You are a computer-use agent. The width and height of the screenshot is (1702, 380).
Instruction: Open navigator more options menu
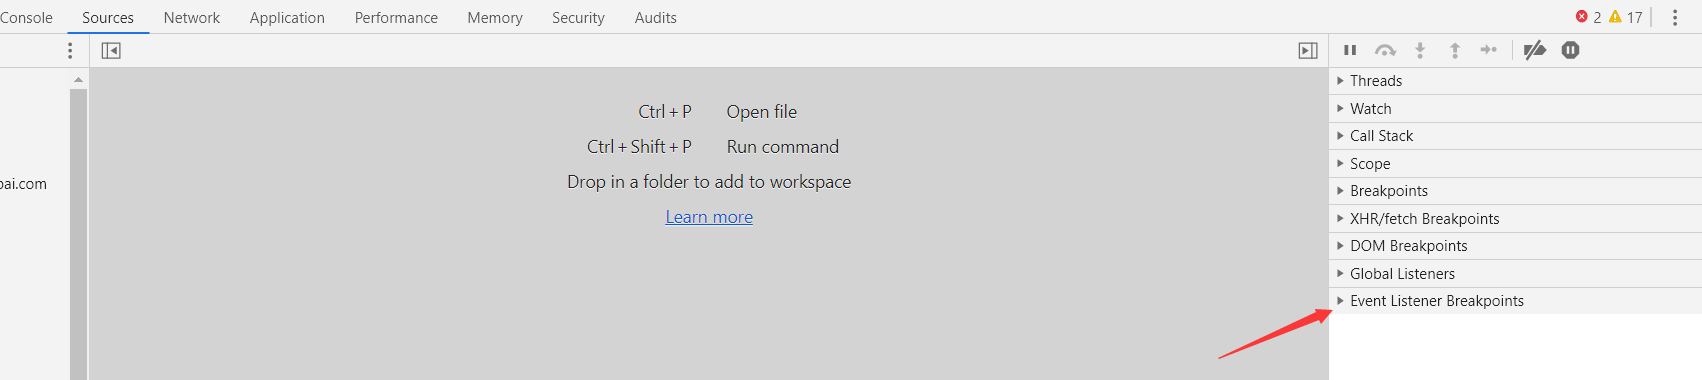coord(70,51)
